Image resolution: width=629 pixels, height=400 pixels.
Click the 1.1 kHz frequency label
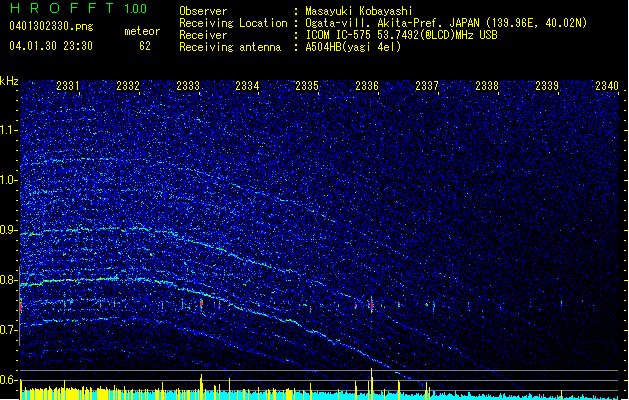coord(9,130)
